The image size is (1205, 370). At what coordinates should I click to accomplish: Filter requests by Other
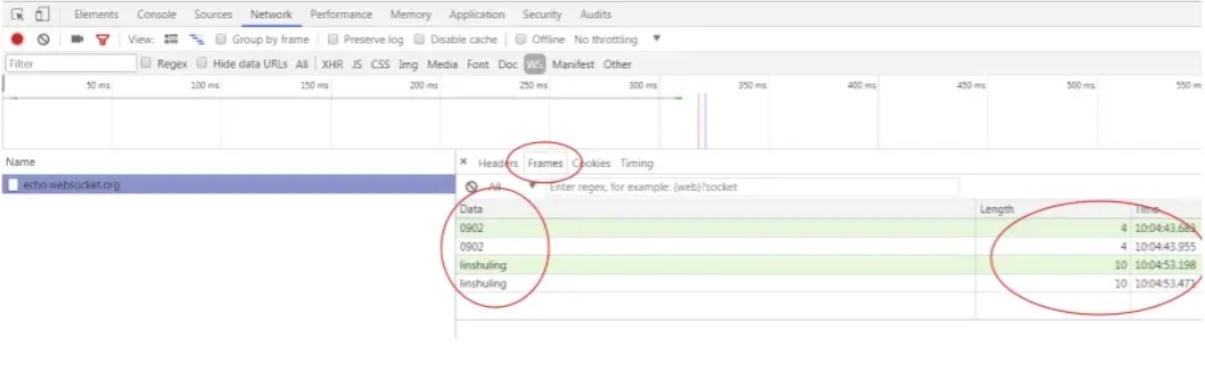click(x=617, y=64)
